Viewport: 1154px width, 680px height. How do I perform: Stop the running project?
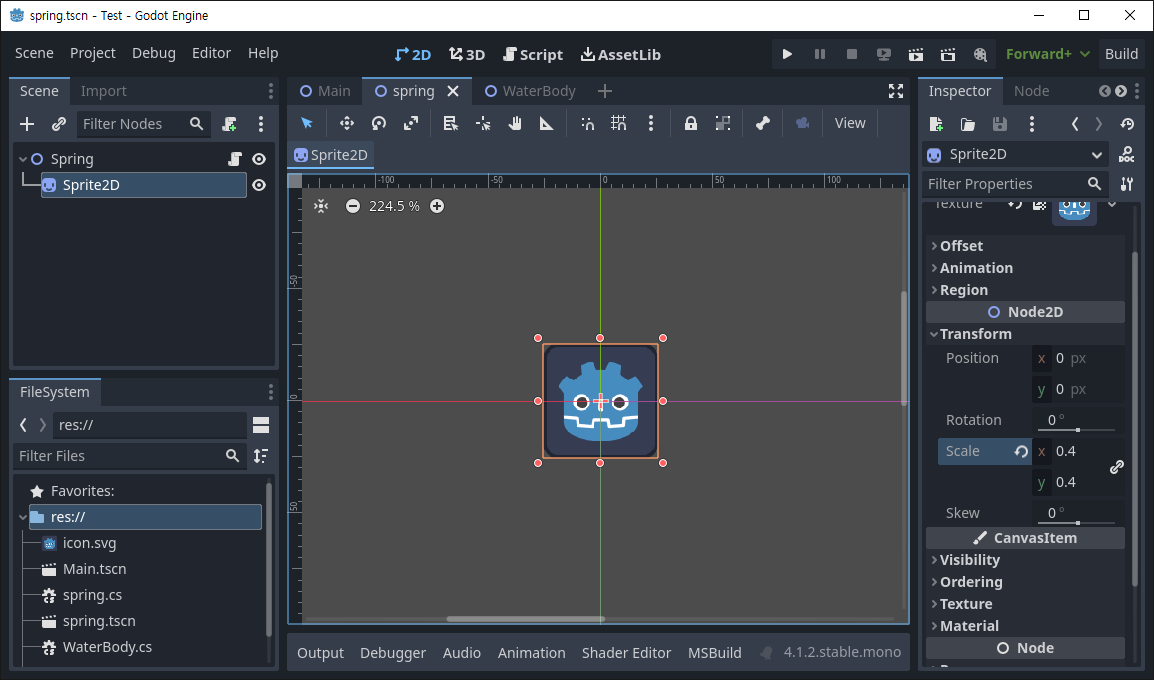[852, 54]
